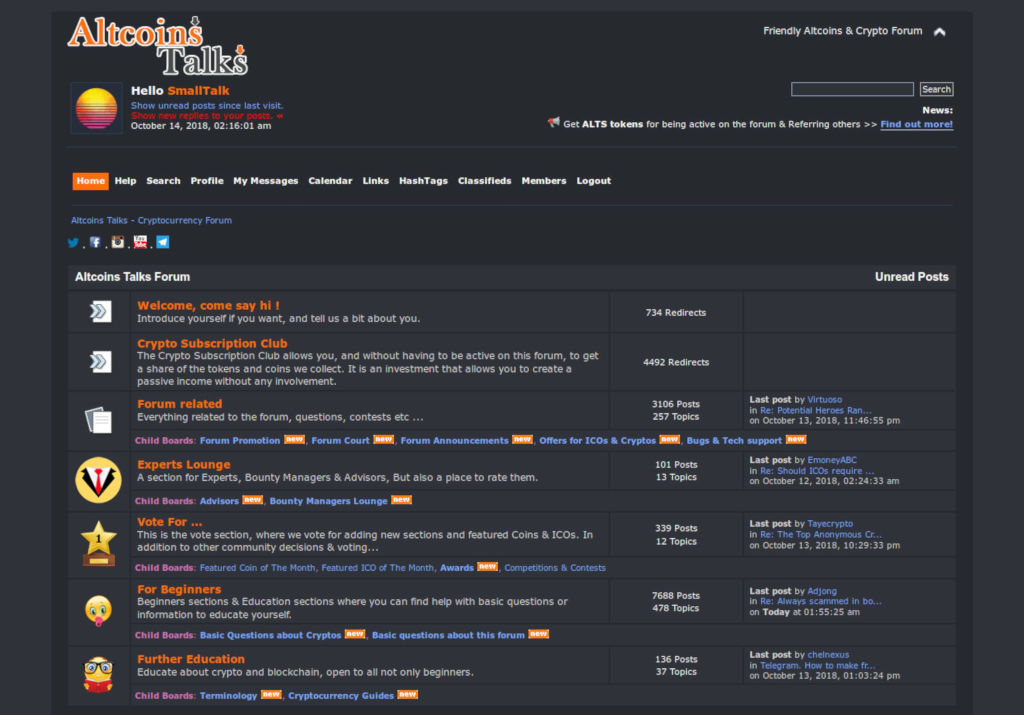Image resolution: width=1024 pixels, height=715 pixels.
Task: Open the Instagram social icon
Action: 118,242
